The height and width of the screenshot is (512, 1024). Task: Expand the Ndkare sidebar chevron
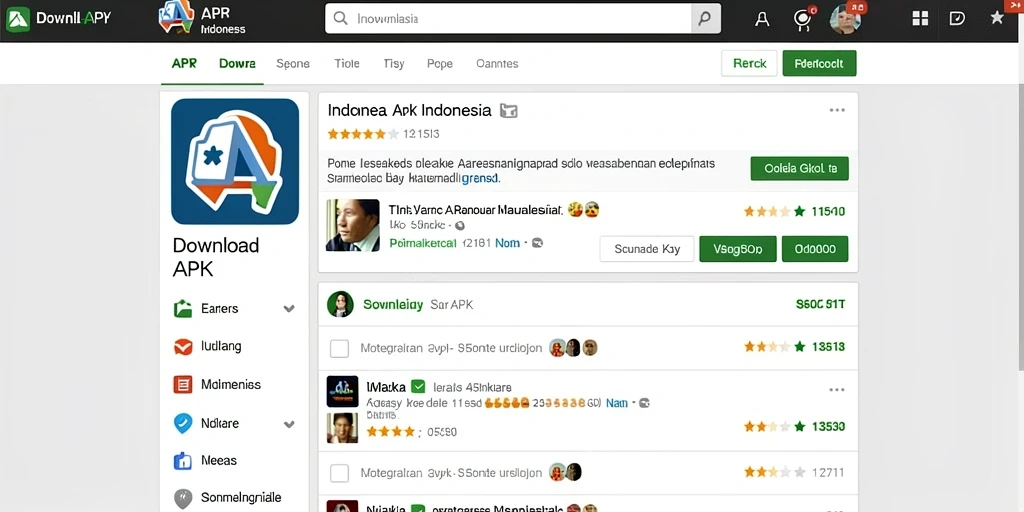(289, 424)
